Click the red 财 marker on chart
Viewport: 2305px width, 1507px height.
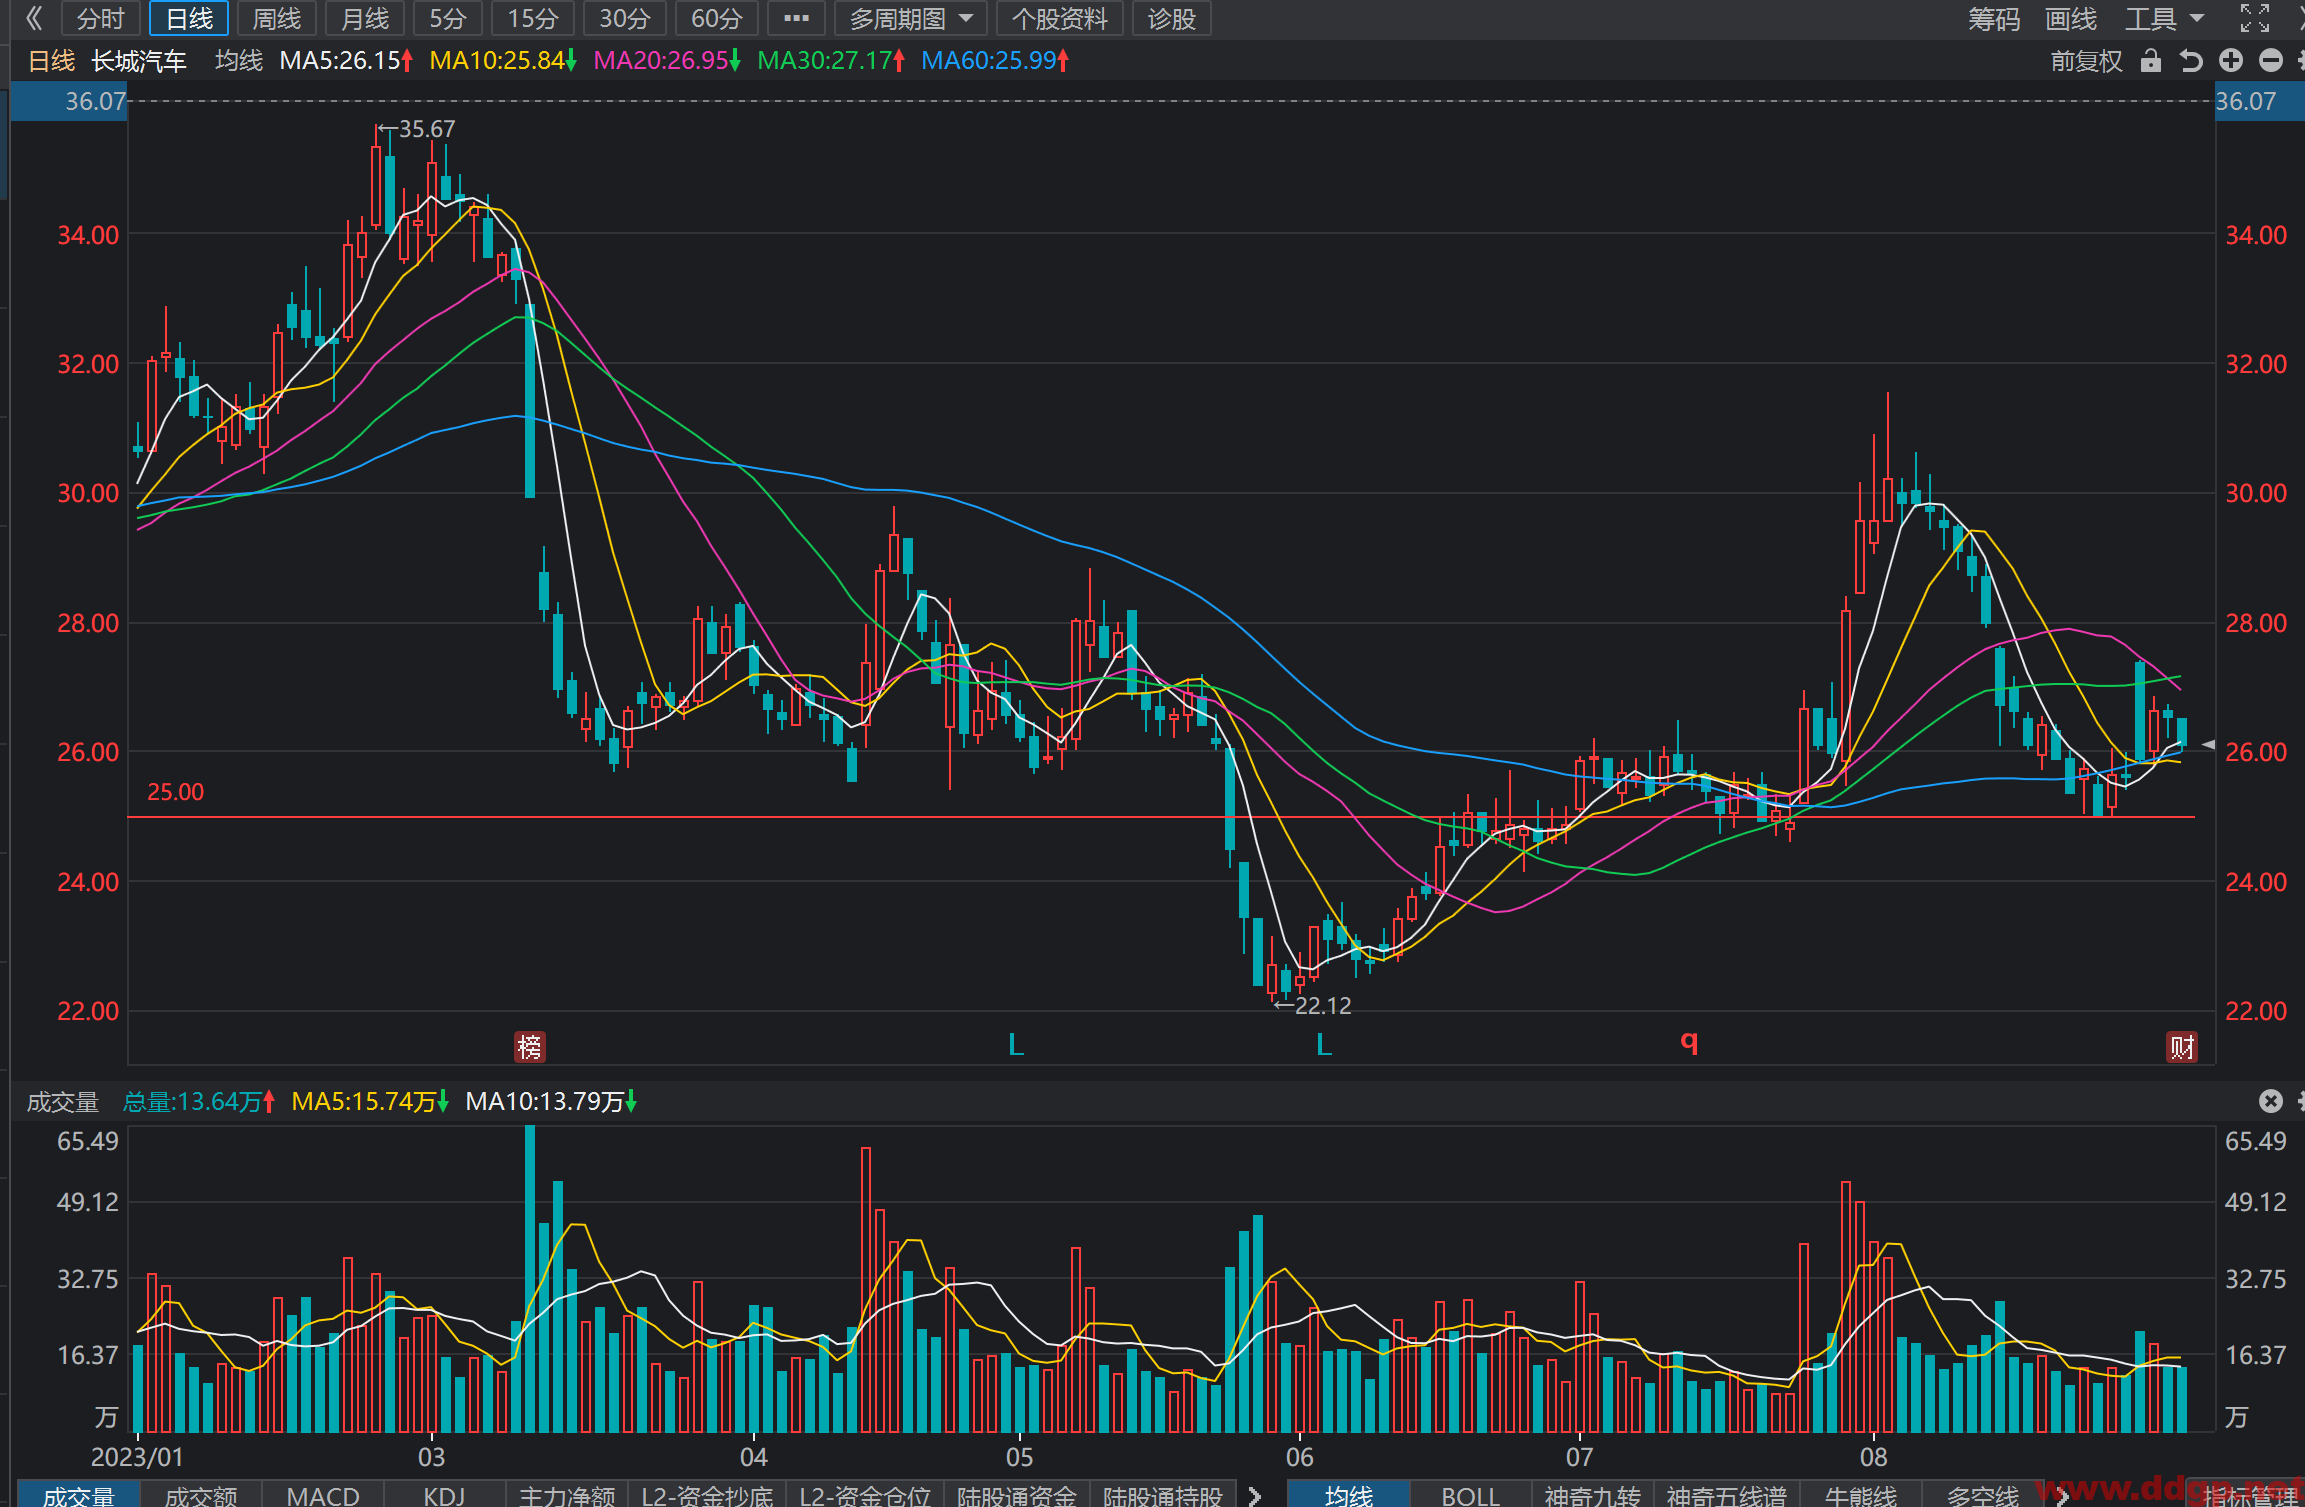(2182, 1046)
